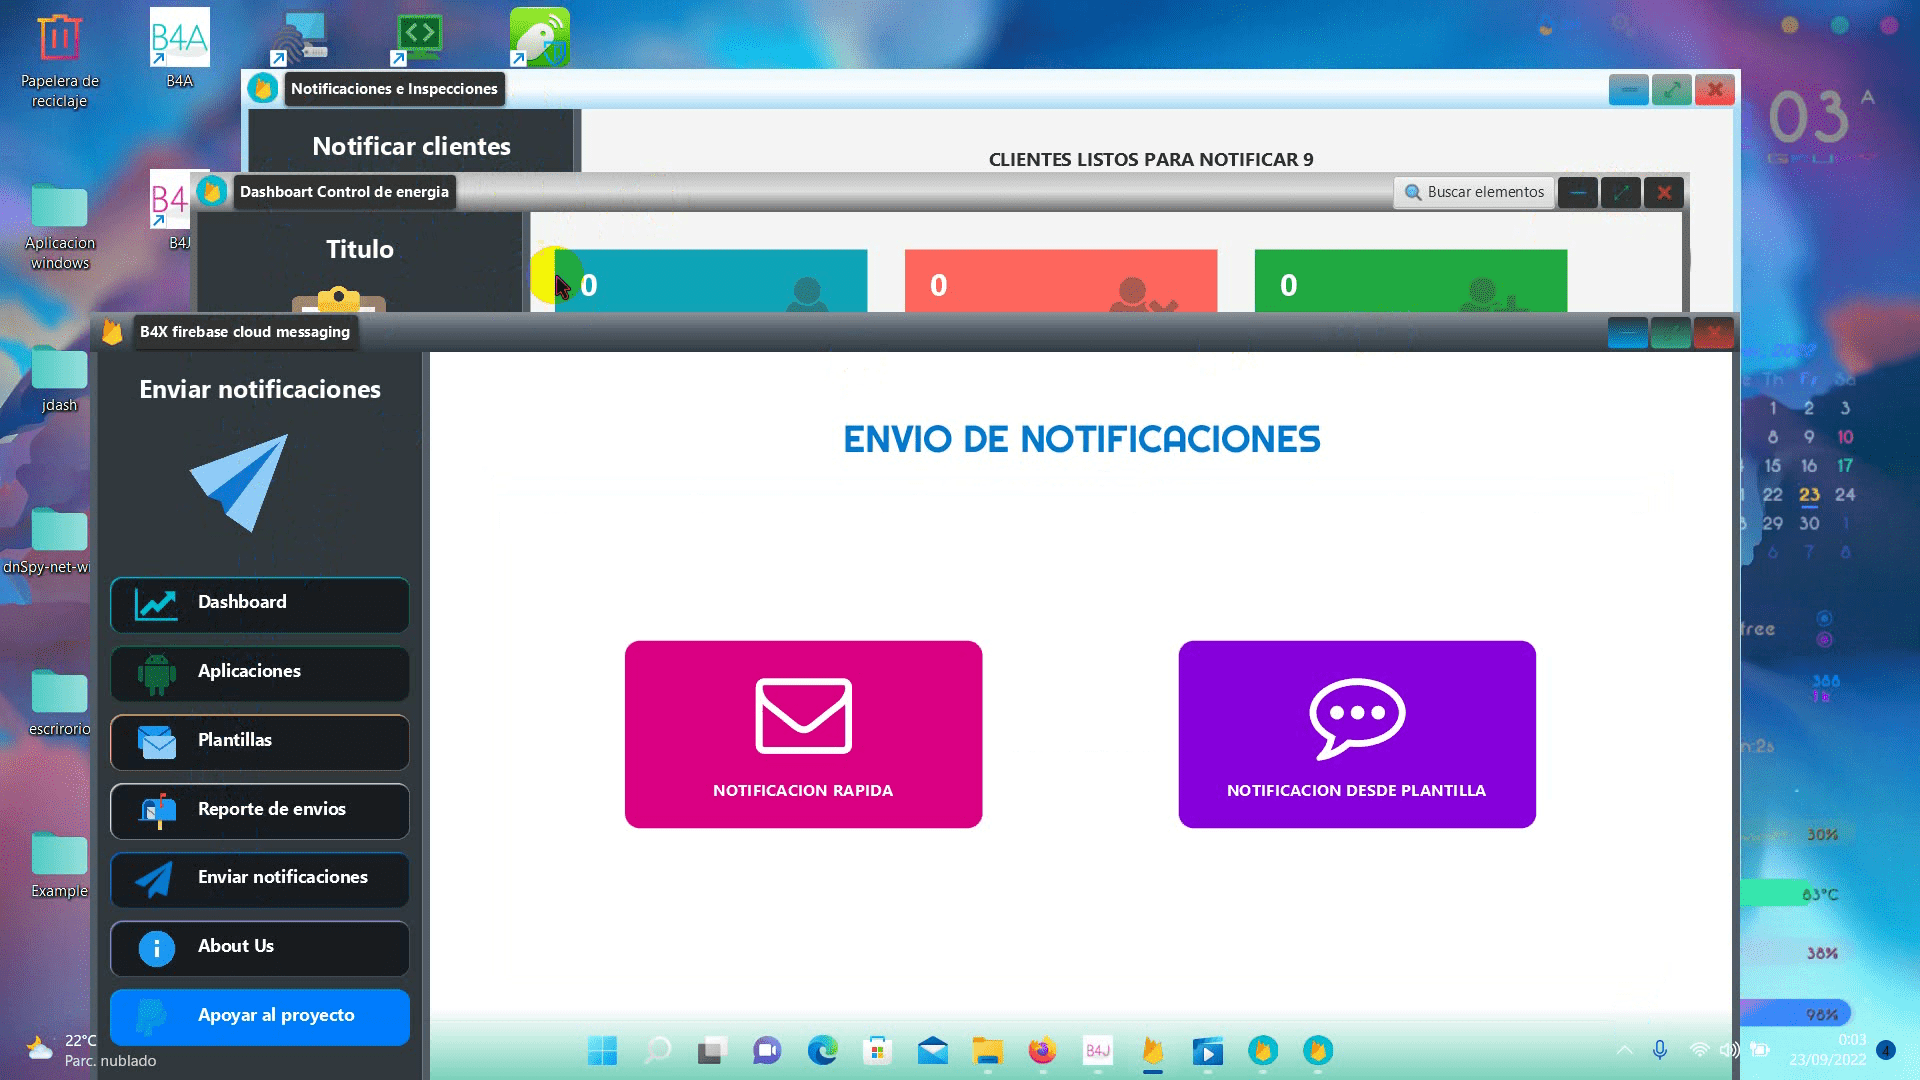The image size is (1920, 1080).
Task: Expand the system tray hidden icons chevron
Action: 1624,1050
